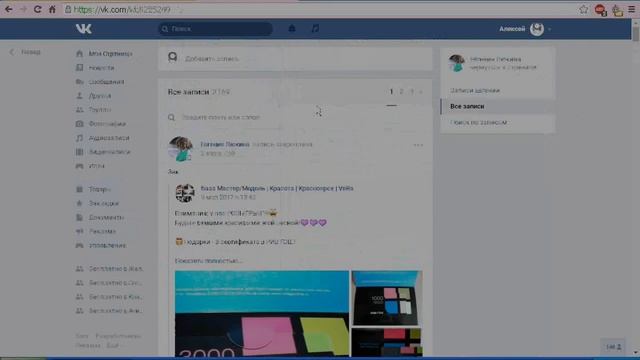
Task: Open the red browser extension icon
Action: pos(600,10)
